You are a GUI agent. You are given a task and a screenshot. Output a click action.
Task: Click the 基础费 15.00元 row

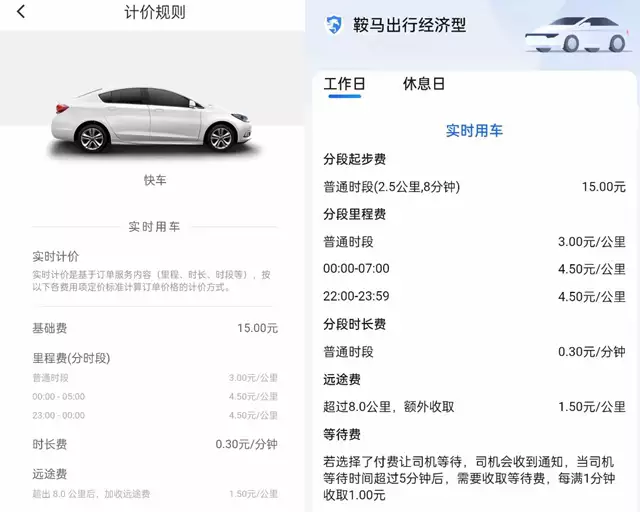[x=155, y=328]
